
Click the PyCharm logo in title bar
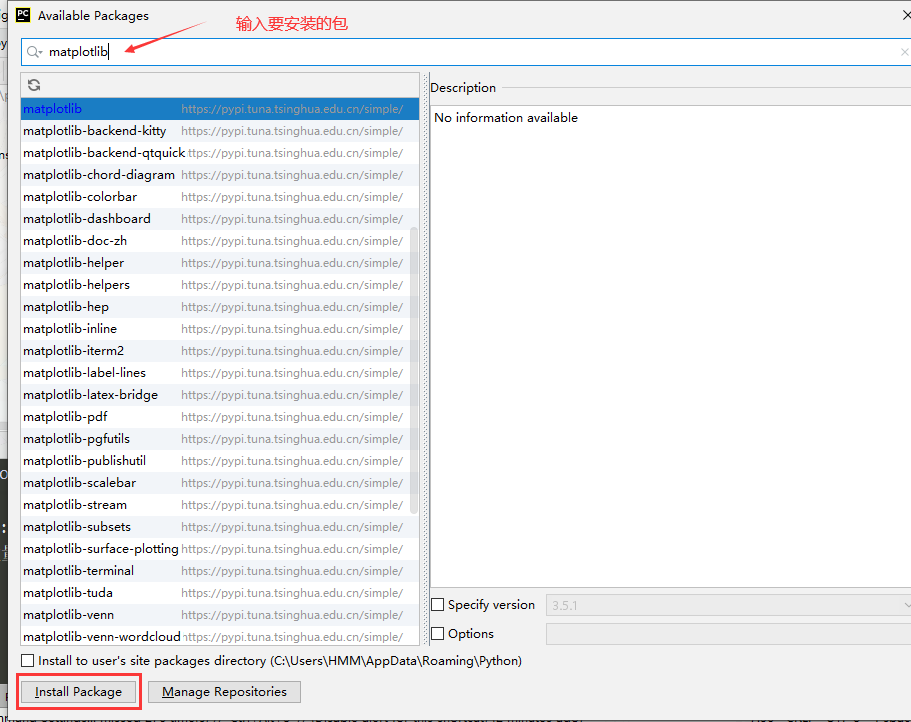(23, 15)
